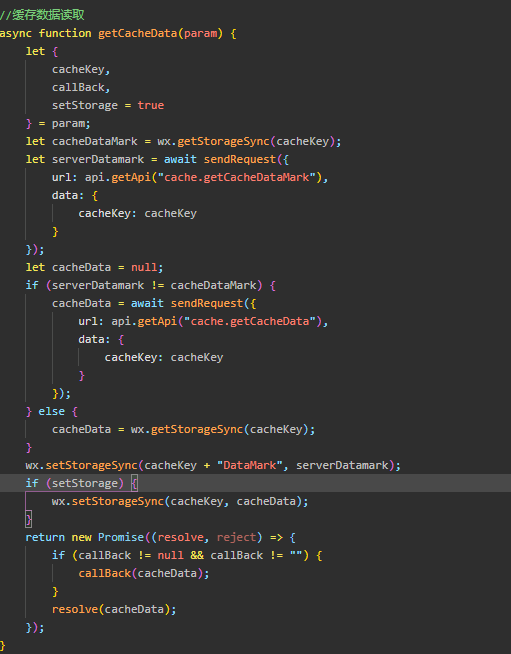511x654 pixels.
Task: Click the serverDatamark variable declaration
Action: 98,159
